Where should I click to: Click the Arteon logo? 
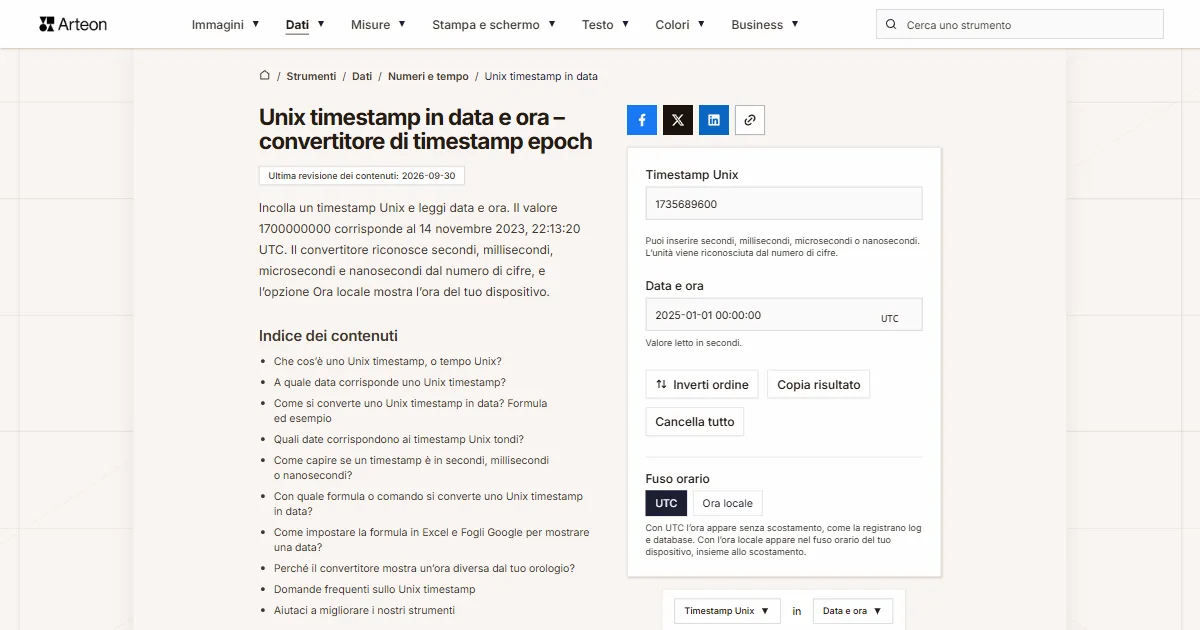pos(73,24)
